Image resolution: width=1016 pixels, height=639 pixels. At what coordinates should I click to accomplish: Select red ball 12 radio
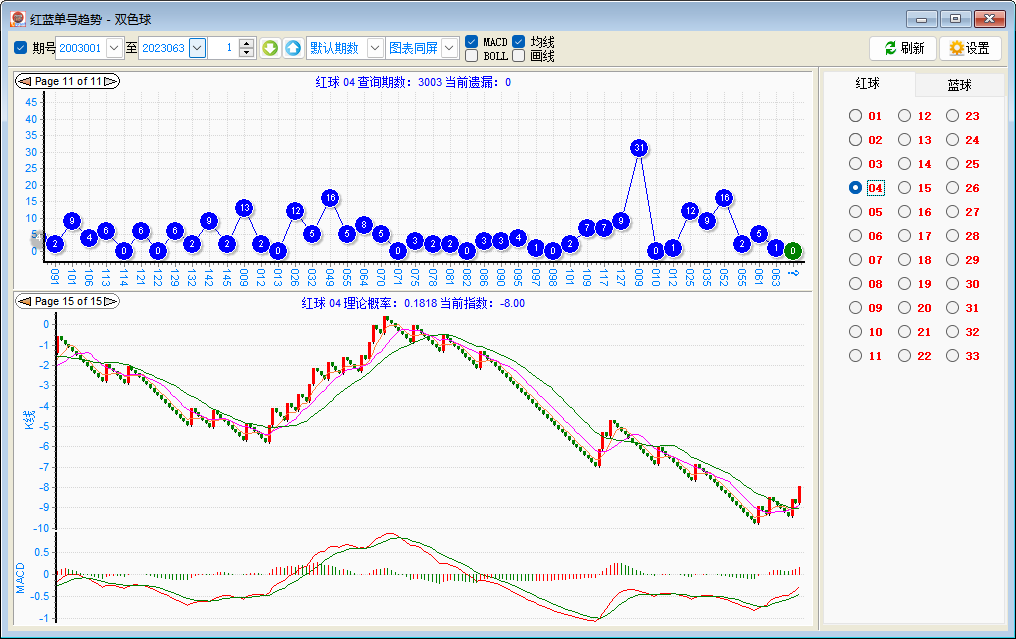pos(905,115)
